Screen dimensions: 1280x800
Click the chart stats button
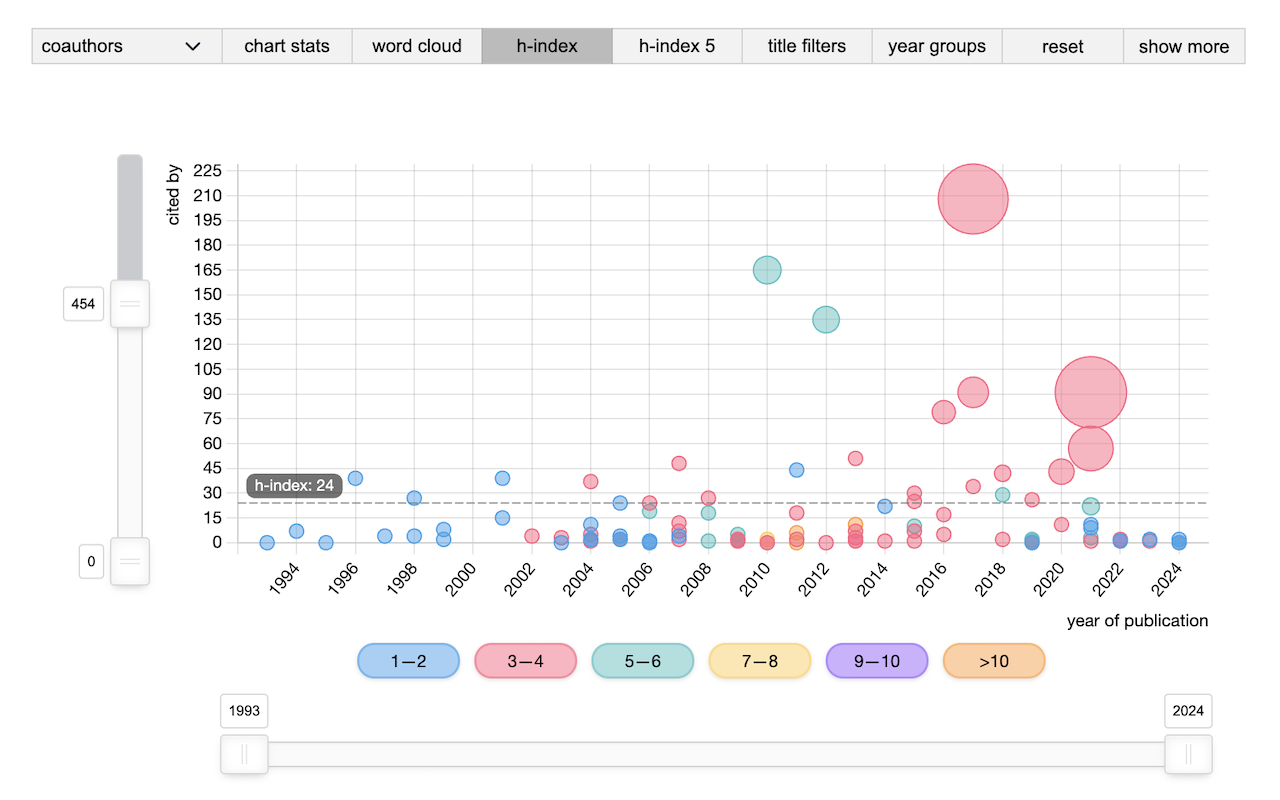287,46
